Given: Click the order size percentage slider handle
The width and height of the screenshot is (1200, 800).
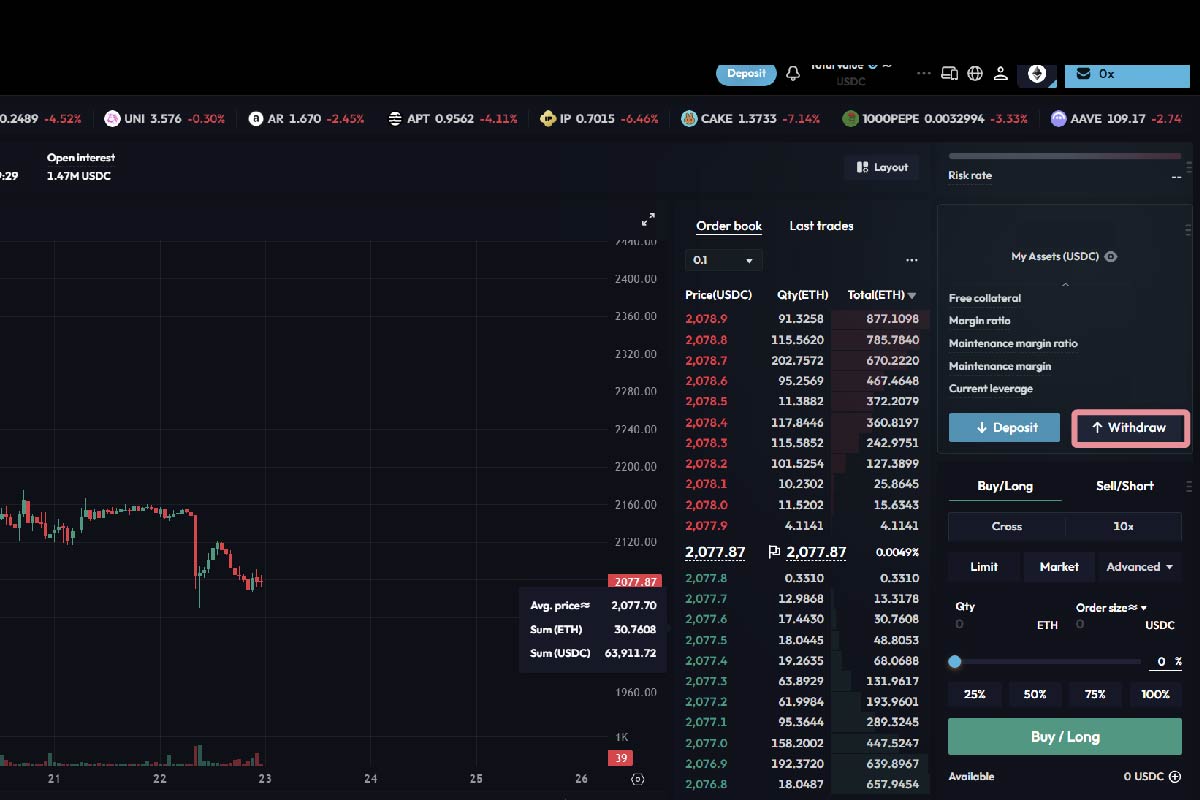Looking at the screenshot, I should coord(955,662).
